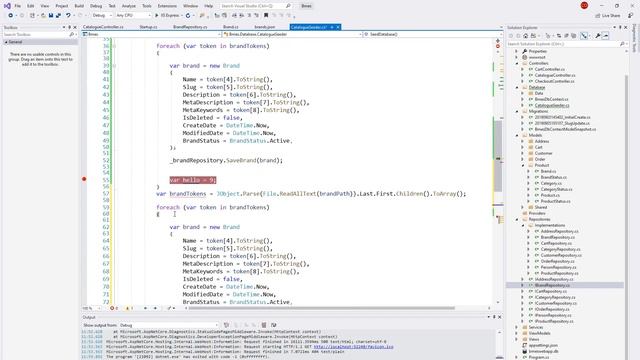This screenshot has height=360, width=640.
Task: Pin the Toolbox panel
Action: [x=69, y=27]
